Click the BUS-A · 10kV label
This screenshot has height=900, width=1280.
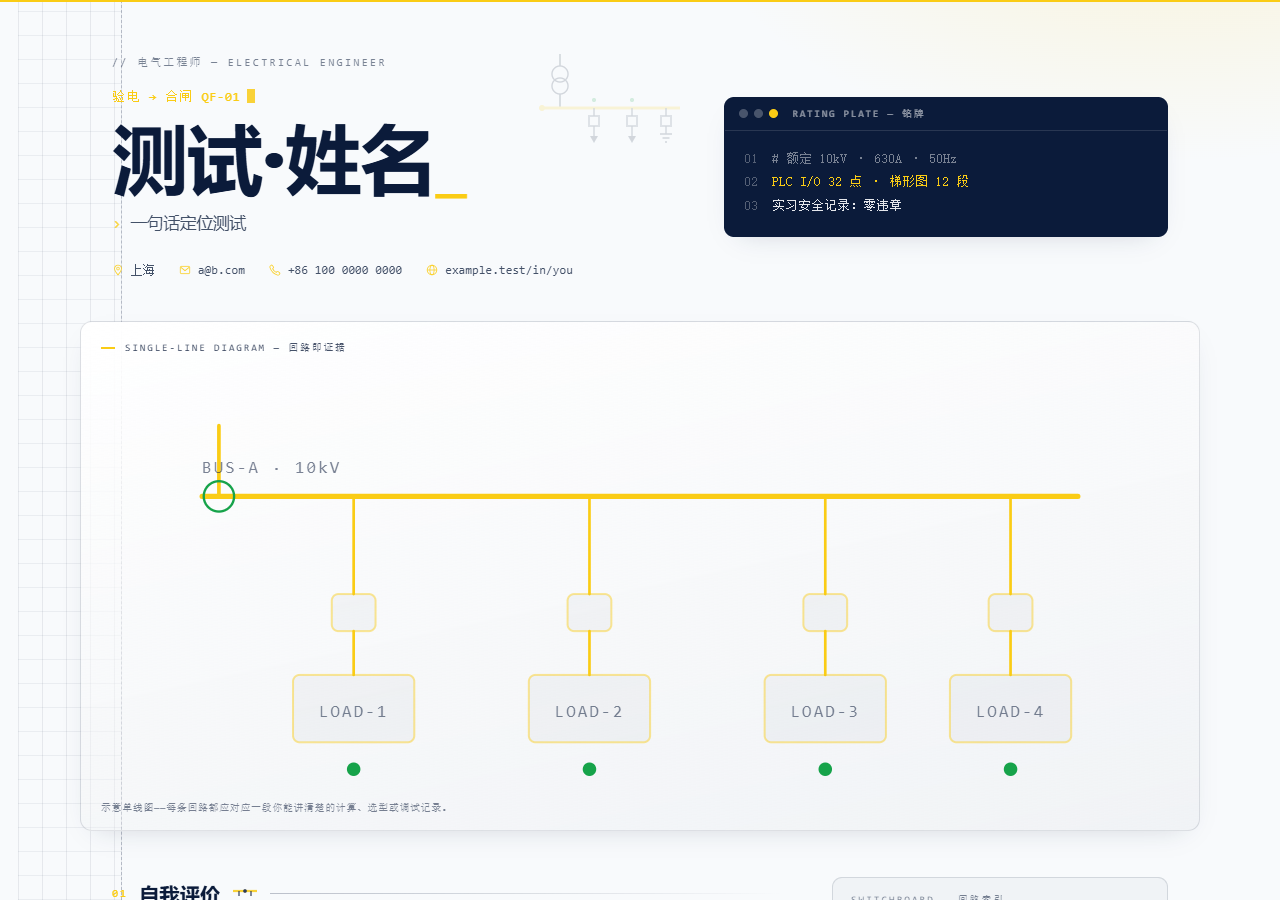(271, 468)
